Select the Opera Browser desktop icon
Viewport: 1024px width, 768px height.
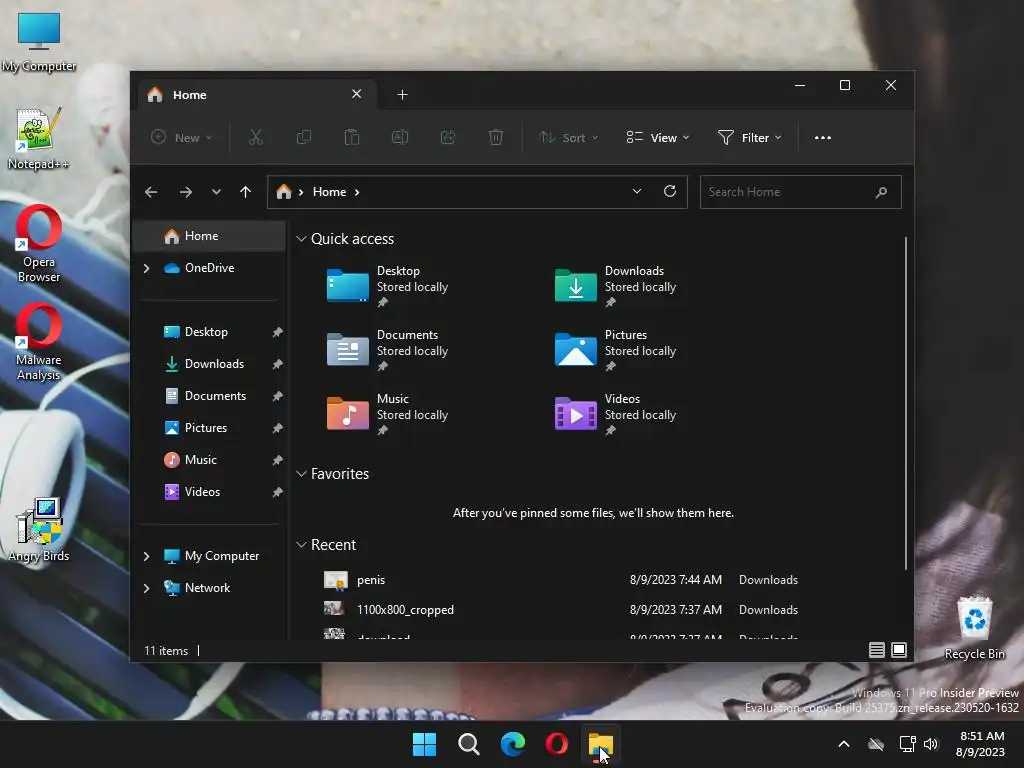pos(39,244)
